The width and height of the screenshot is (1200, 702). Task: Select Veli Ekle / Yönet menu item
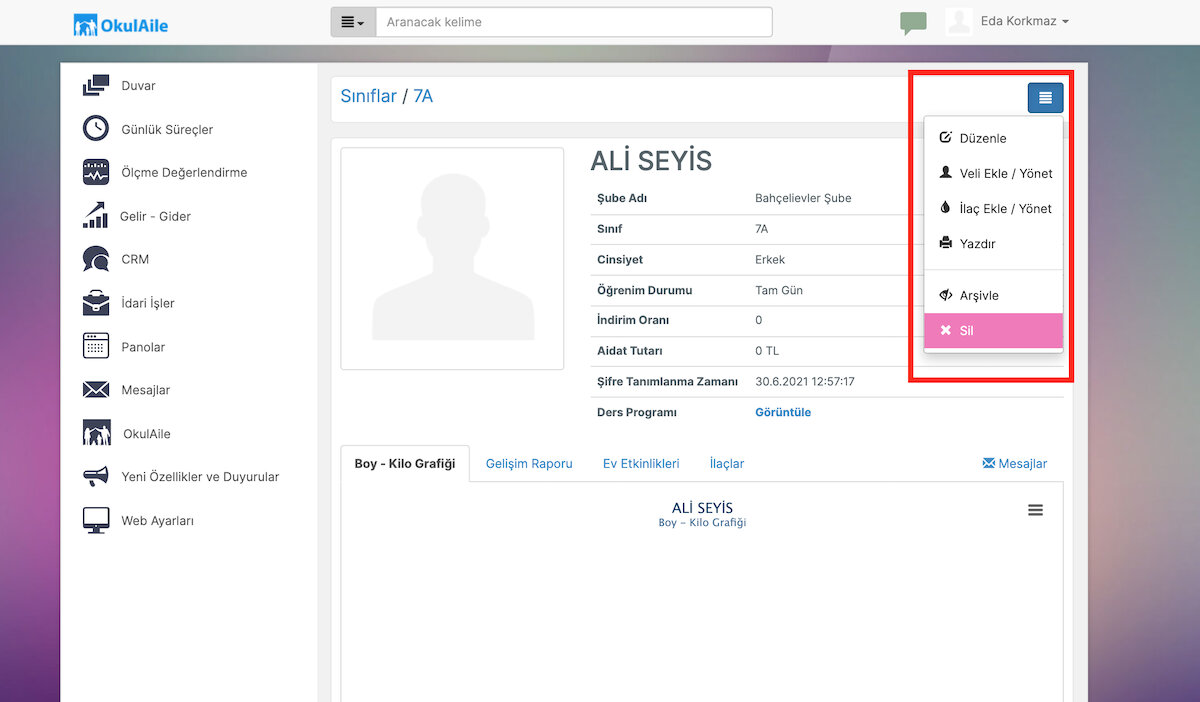tap(993, 173)
